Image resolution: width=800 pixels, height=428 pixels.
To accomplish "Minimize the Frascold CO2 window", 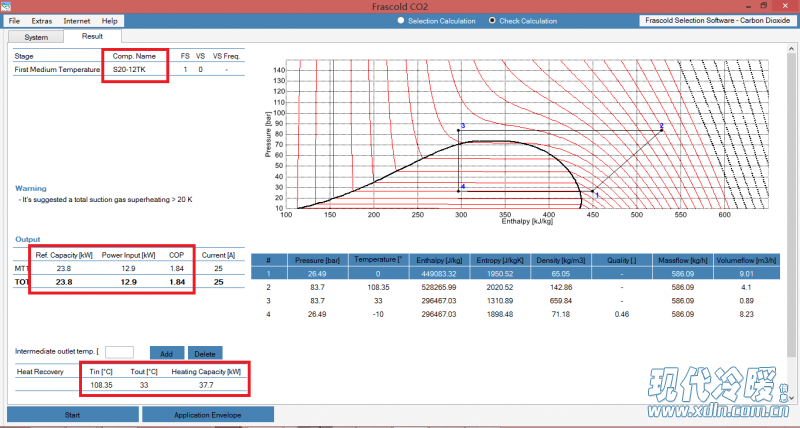I will (x=747, y=6).
